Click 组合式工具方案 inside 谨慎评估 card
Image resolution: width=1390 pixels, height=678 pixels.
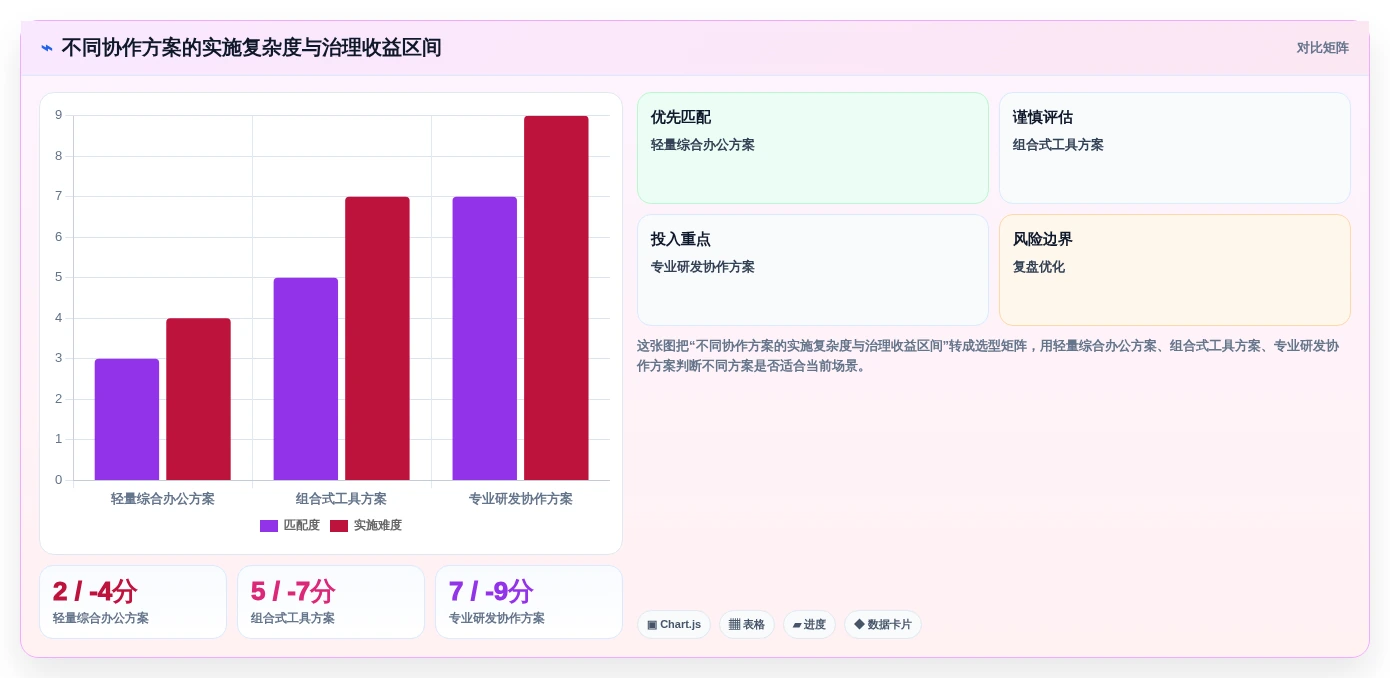[x=1058, y=145]
